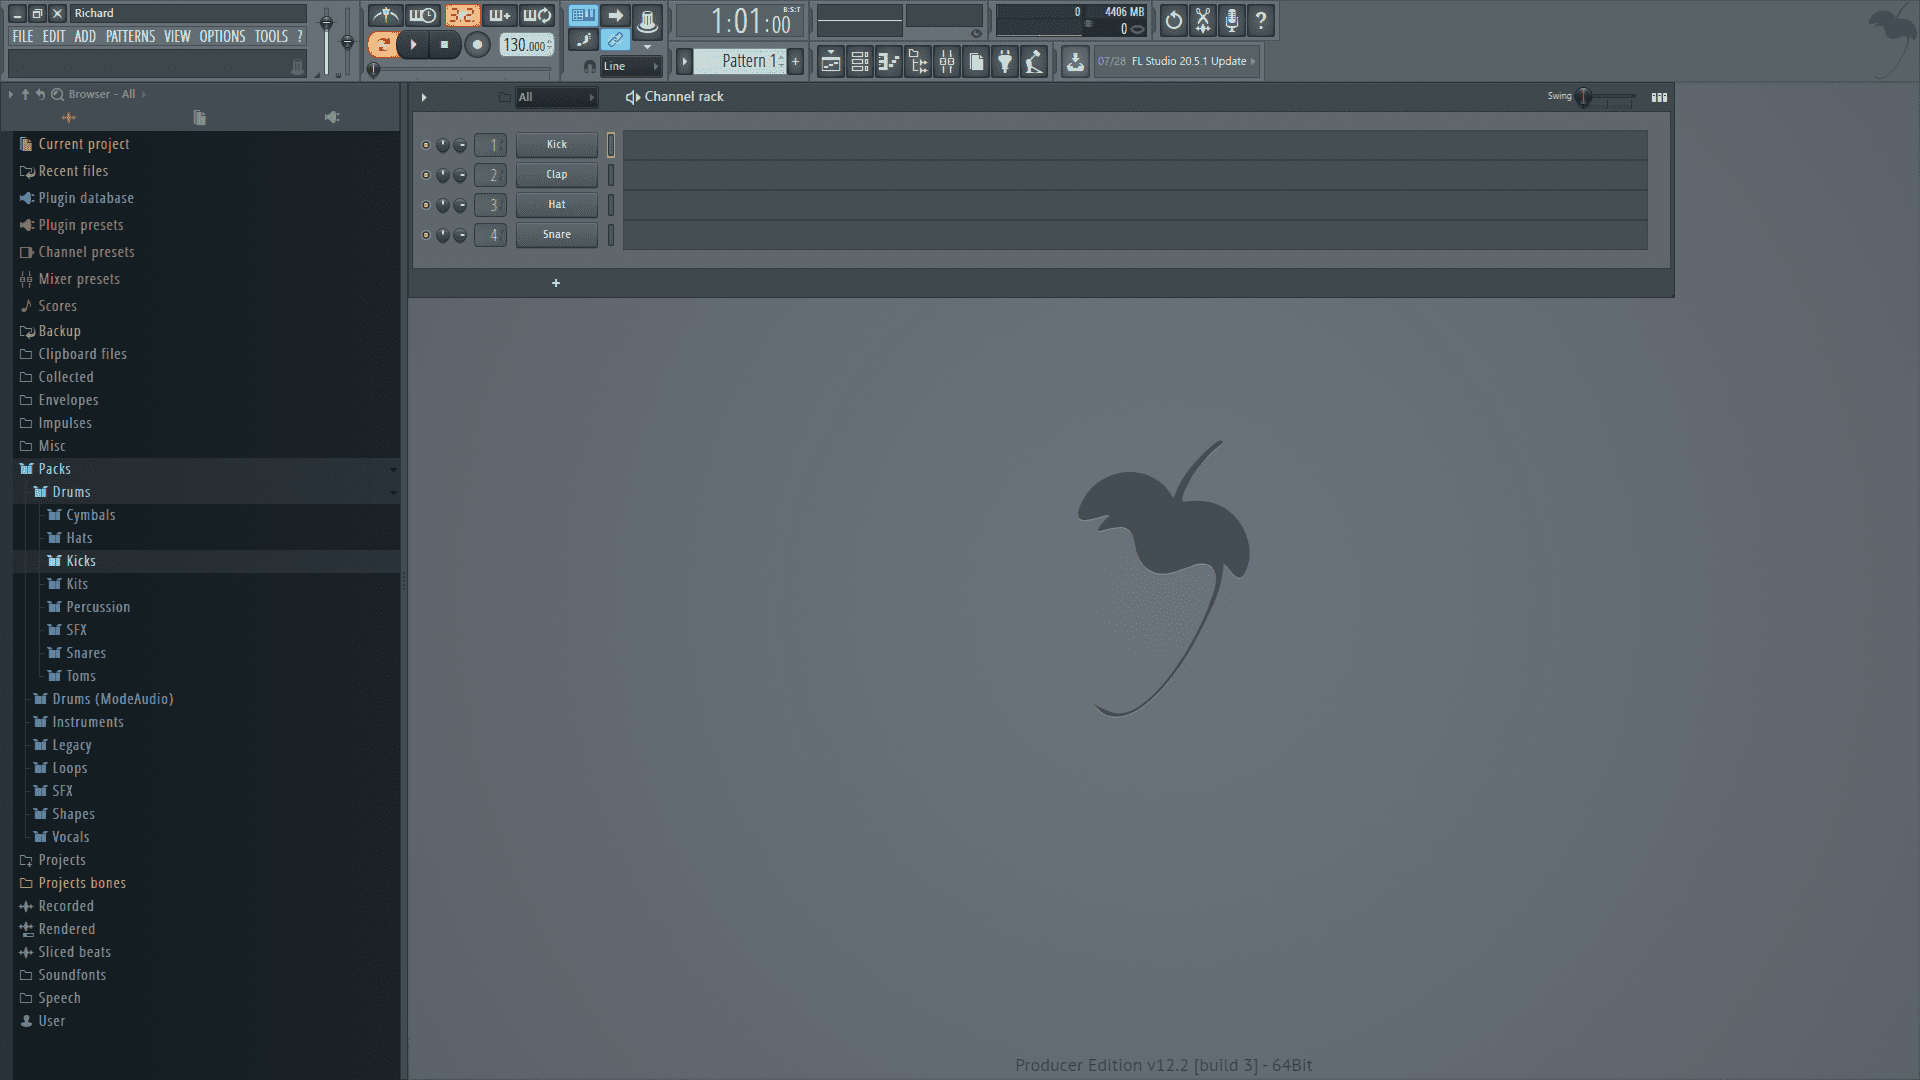Screen dimensions: 1920x1080
Task: Click the Record button
Action: [x=477, y=44]
